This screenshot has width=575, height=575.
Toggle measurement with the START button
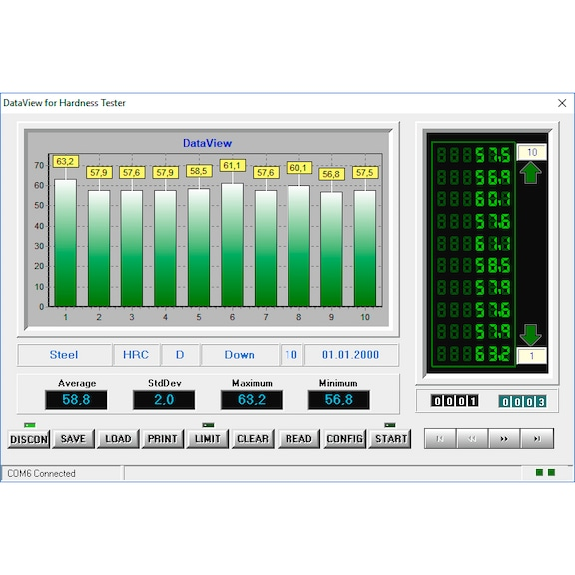[390, 439]
